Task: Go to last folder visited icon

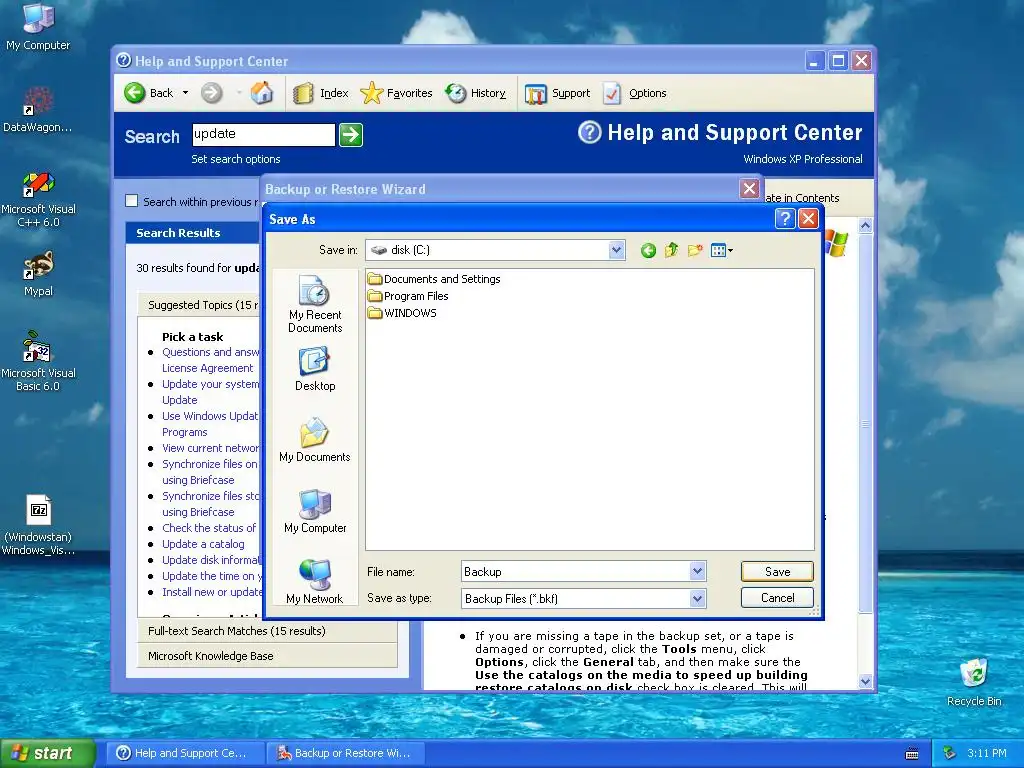Action: point(648,250)
